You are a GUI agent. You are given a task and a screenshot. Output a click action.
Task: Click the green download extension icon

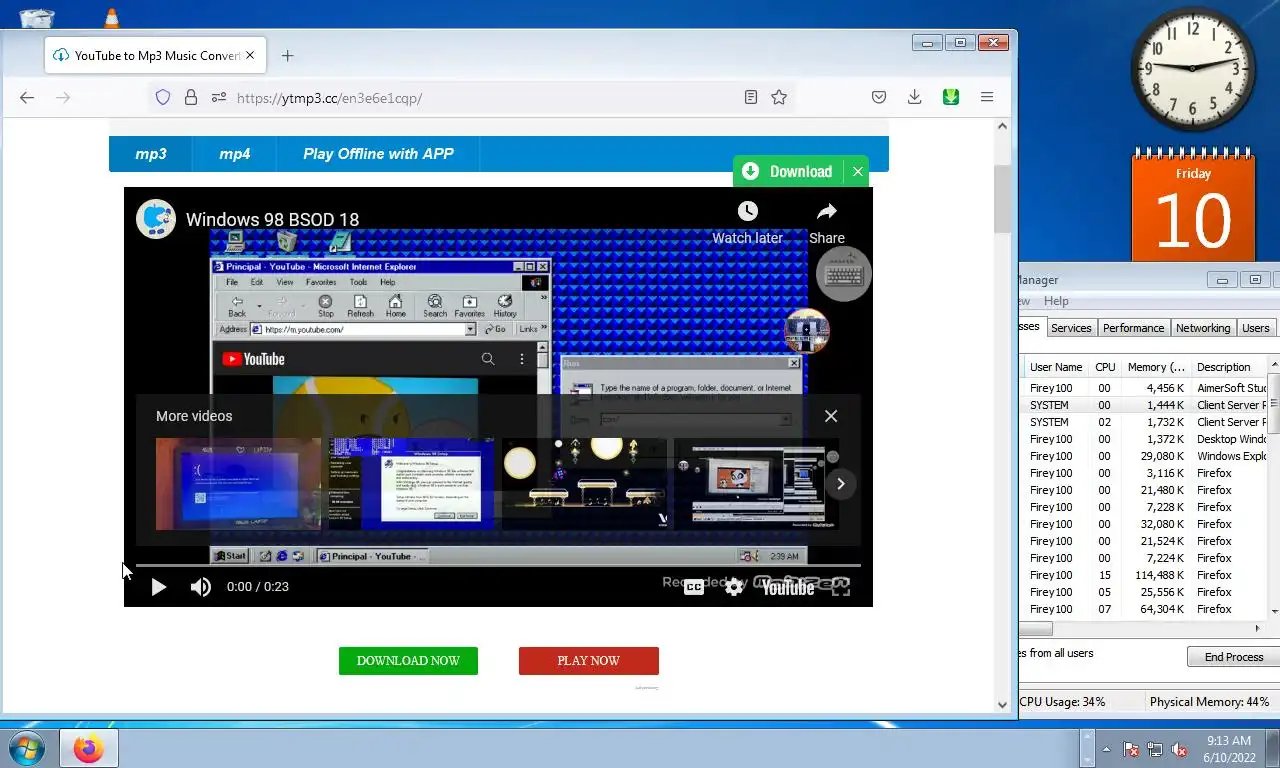pyautogui.click(x=951, y=97)
